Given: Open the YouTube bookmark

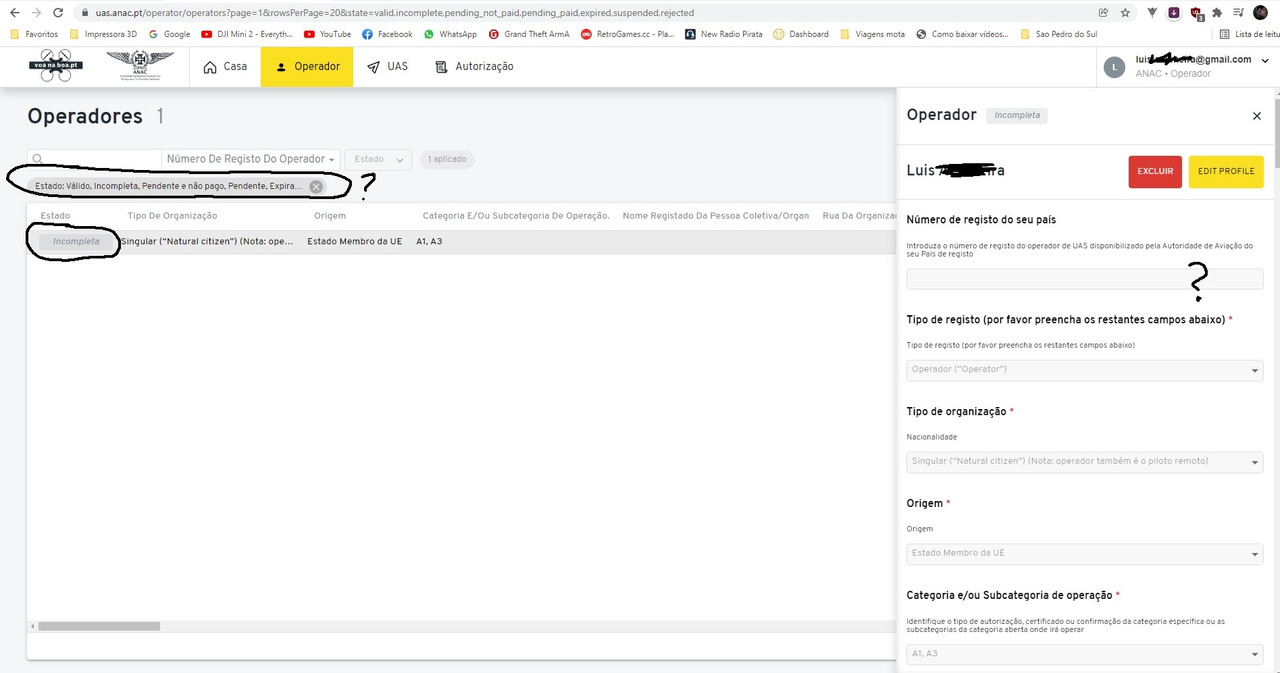Looking at the screenshot, I should (x=328, y=34).
